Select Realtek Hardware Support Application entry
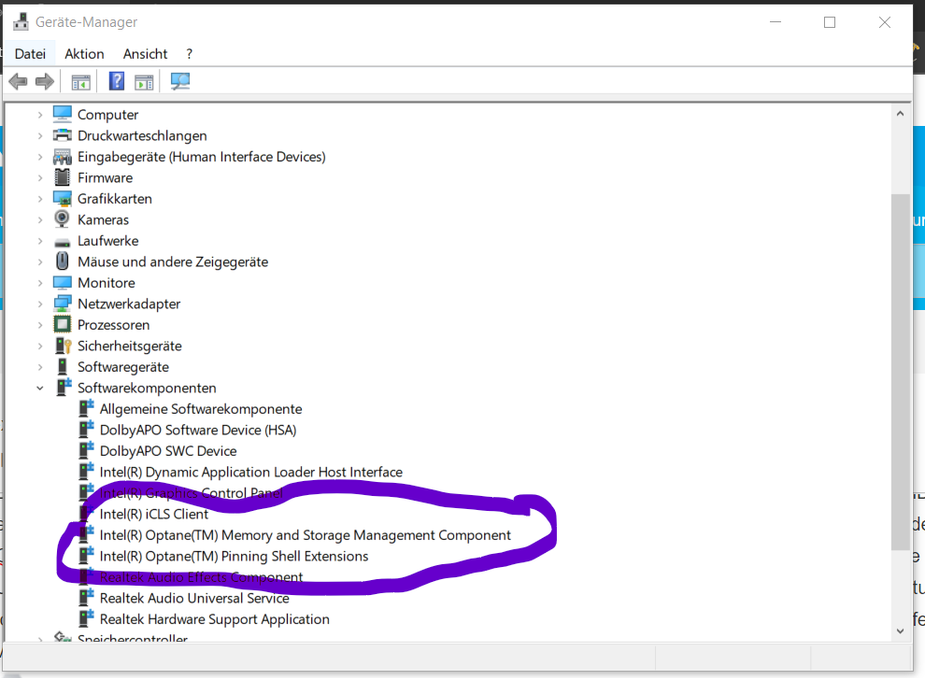This screenshot has width=925, height=678. 214,619
